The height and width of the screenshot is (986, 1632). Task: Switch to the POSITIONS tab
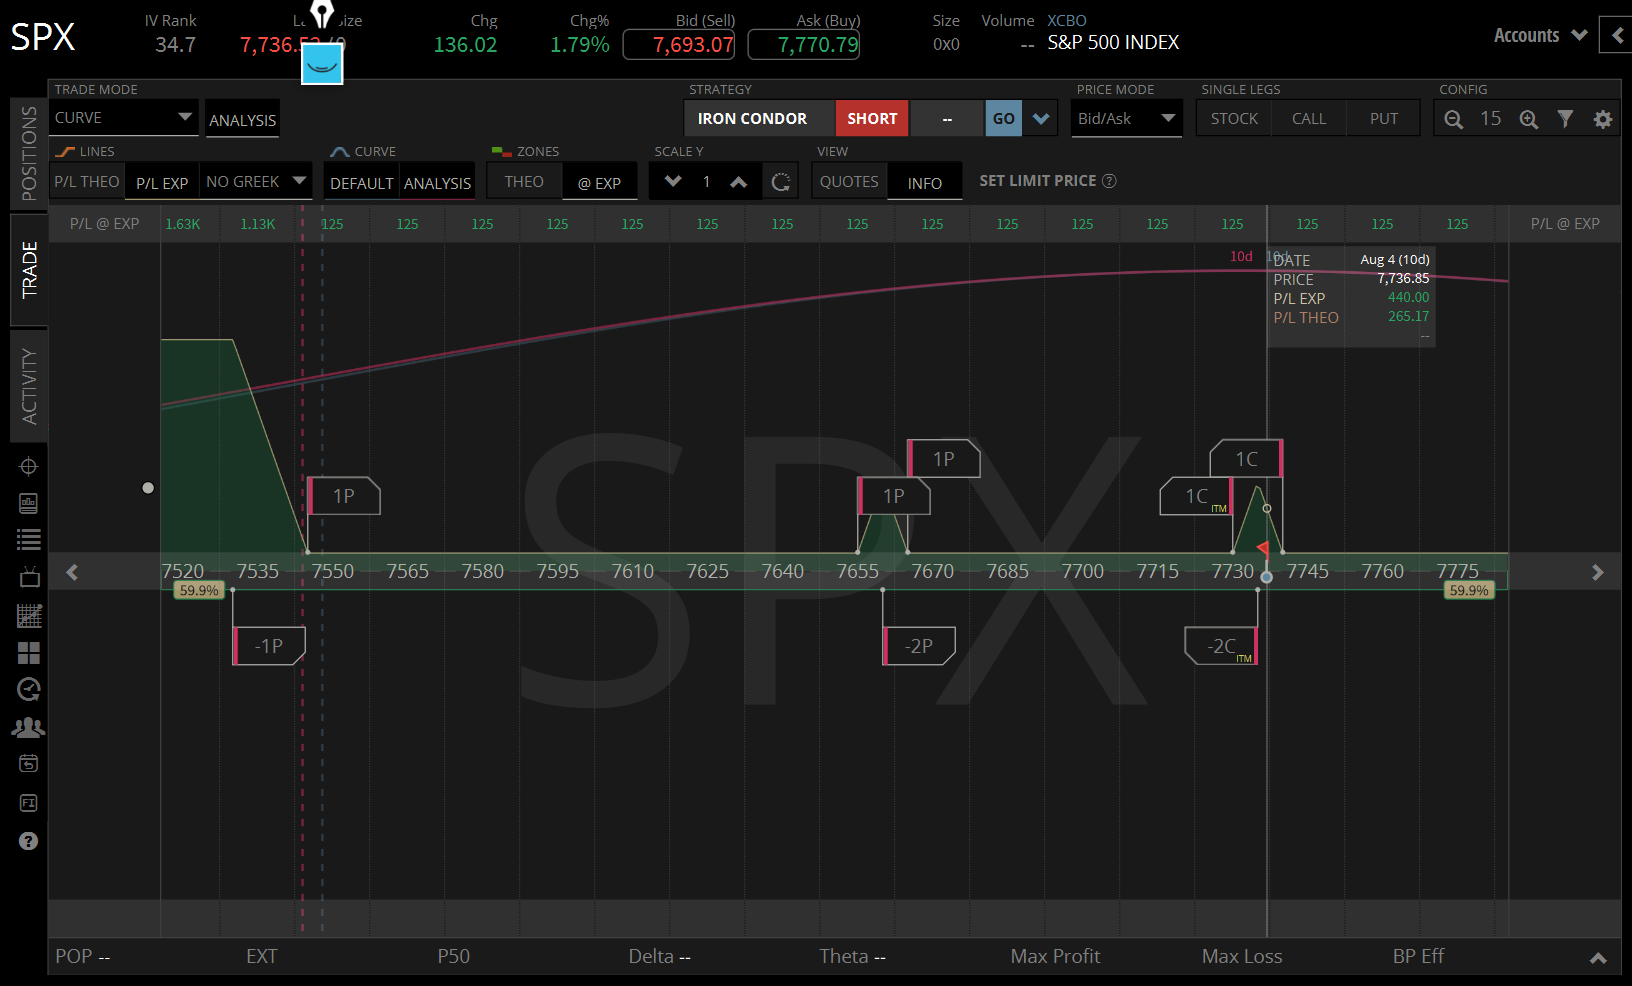coord(29,153)
